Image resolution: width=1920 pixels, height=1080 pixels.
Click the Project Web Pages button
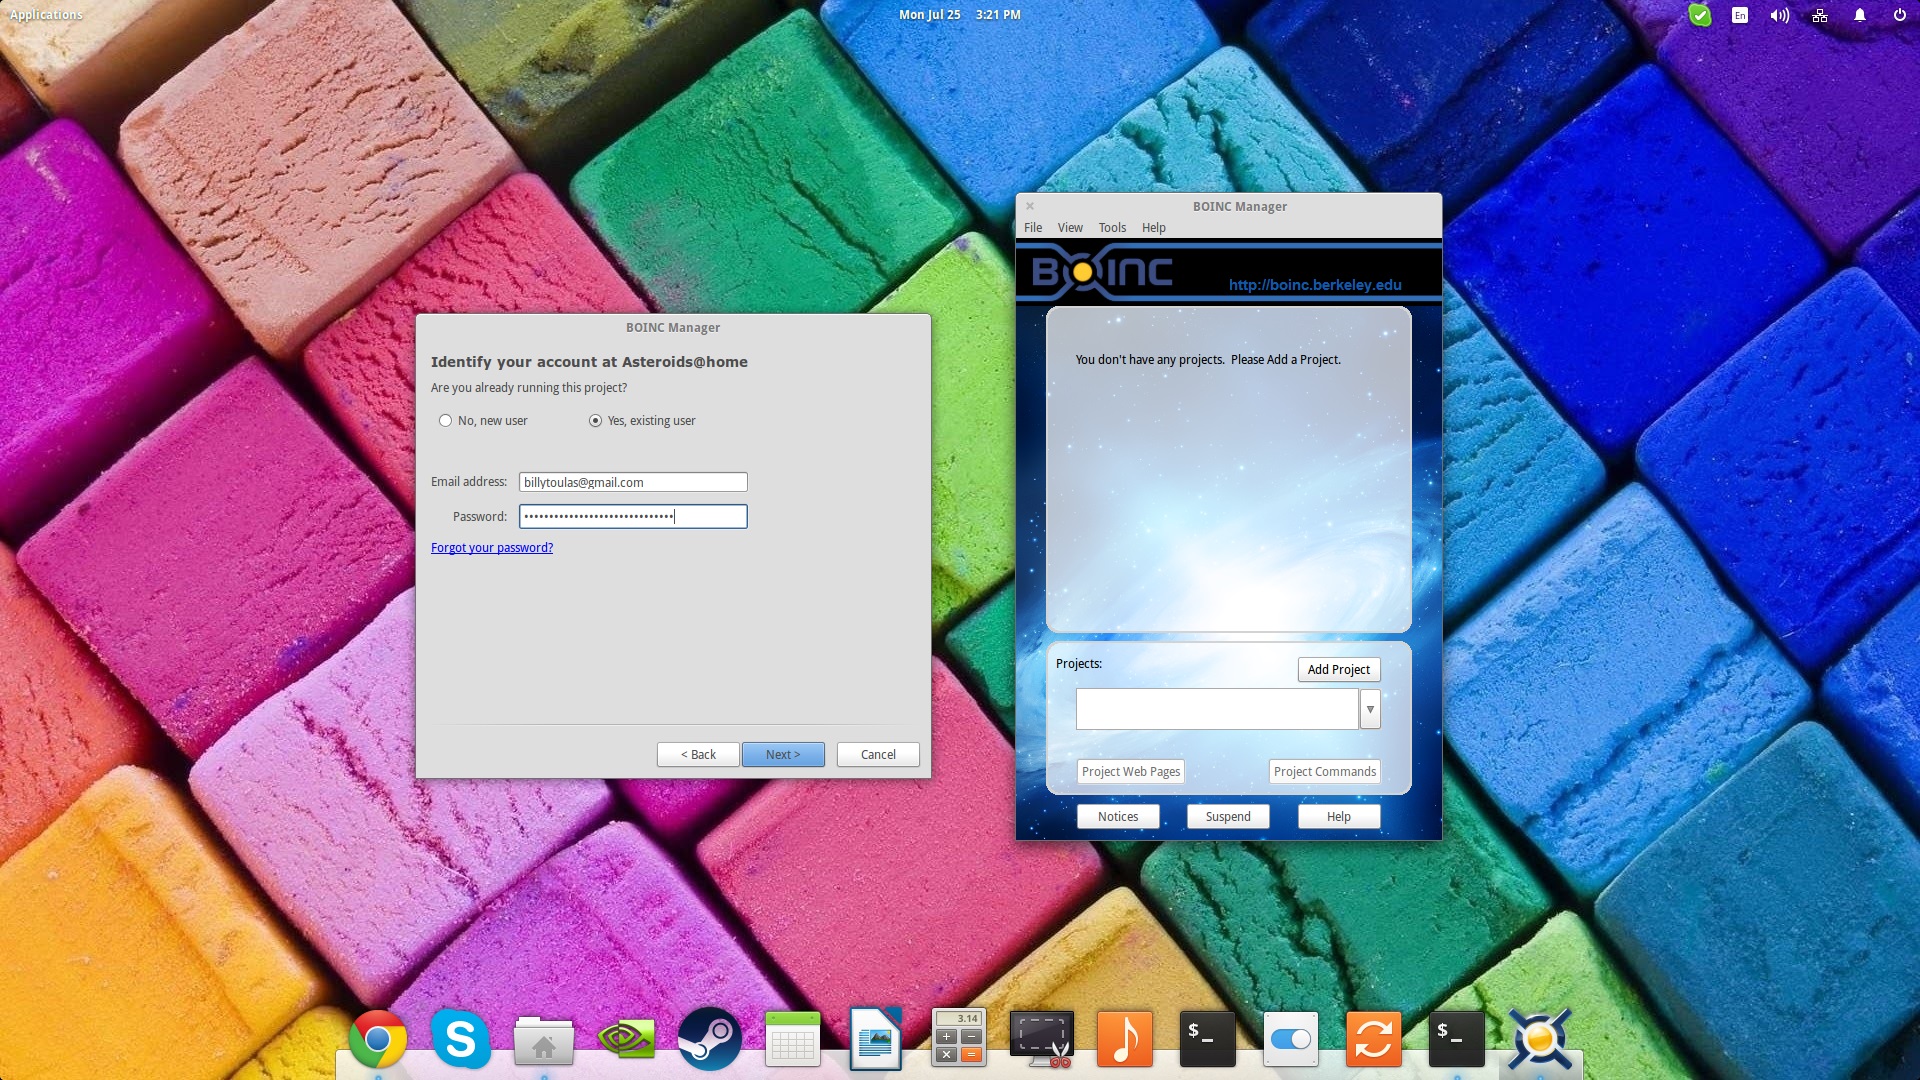pos(1131,772)
